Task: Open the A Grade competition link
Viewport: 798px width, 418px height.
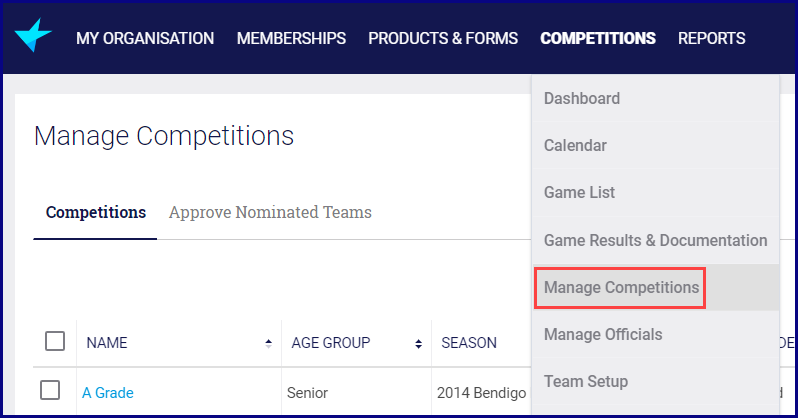Action: point(108,393)
